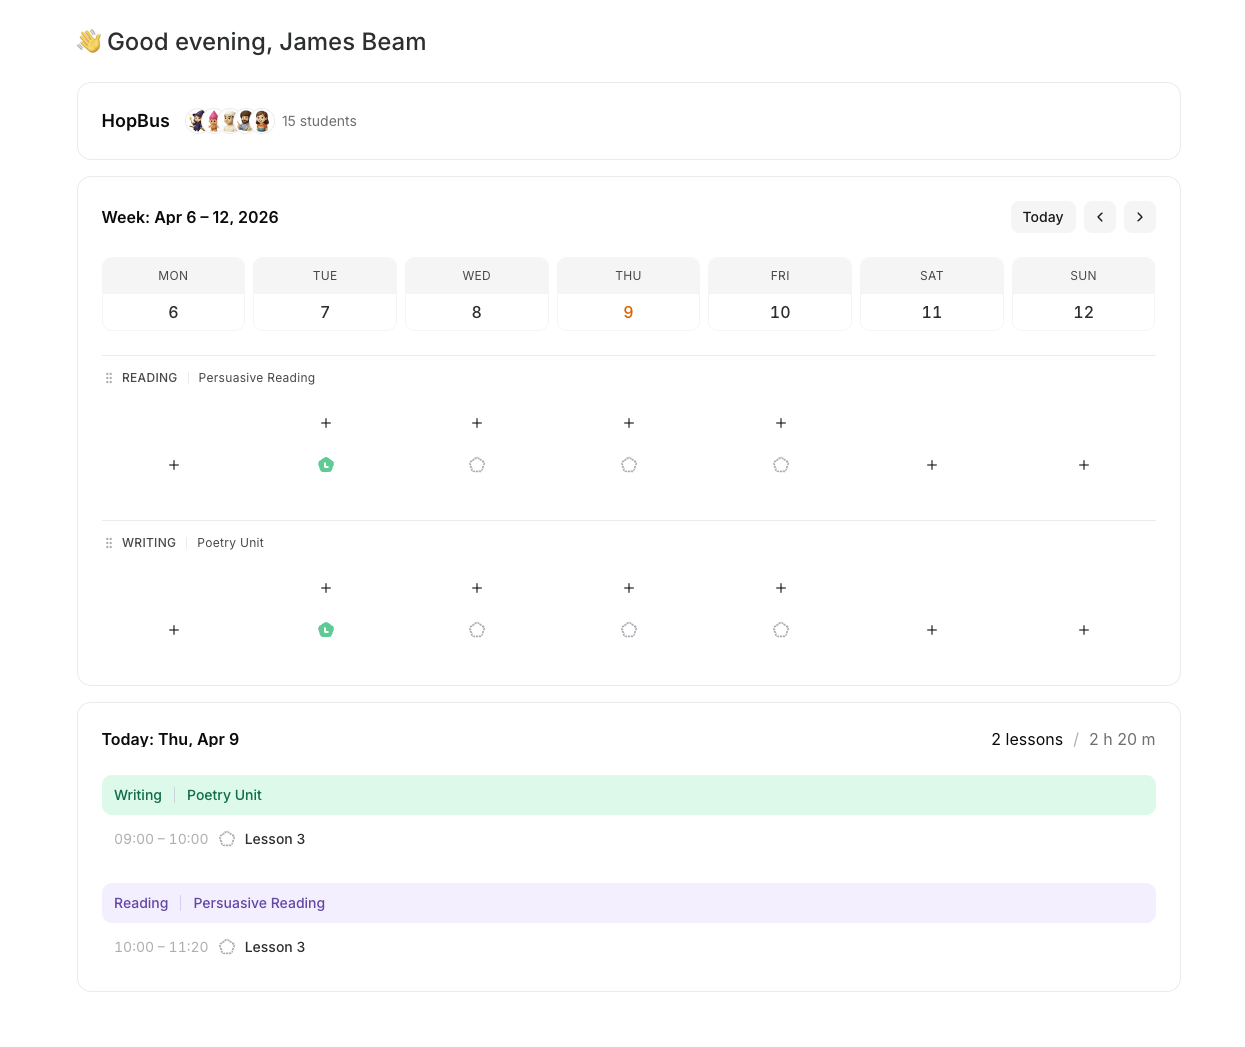
Task: Click status icon for 09:00 Lesson 3
Action: pyautogui.click(x=227, y=839)
